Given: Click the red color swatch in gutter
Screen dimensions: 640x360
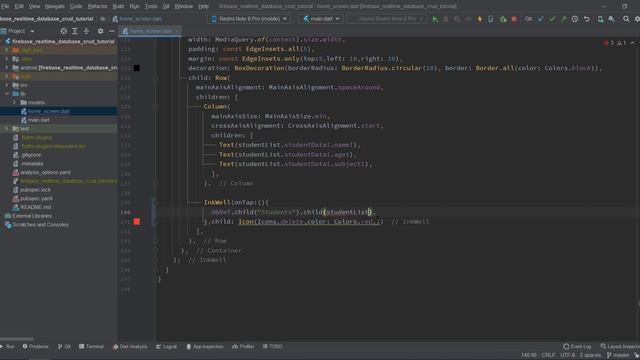Looking at the screenshot, I should click(137, 222).
